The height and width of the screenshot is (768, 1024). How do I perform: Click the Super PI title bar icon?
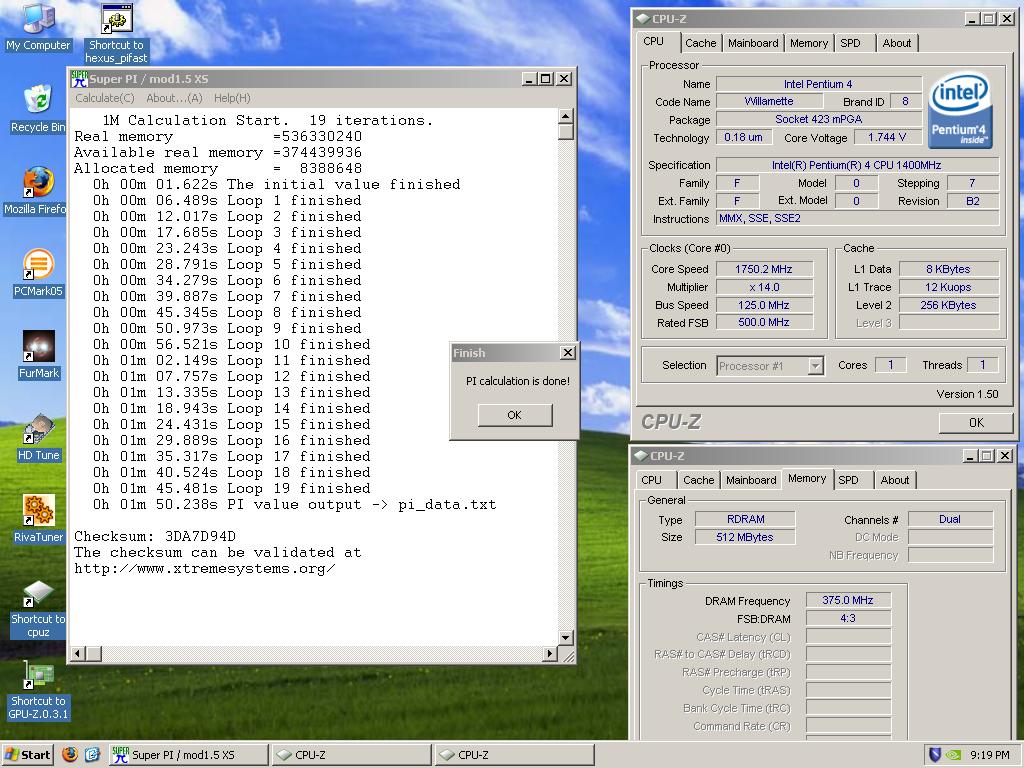coord(80,78)
